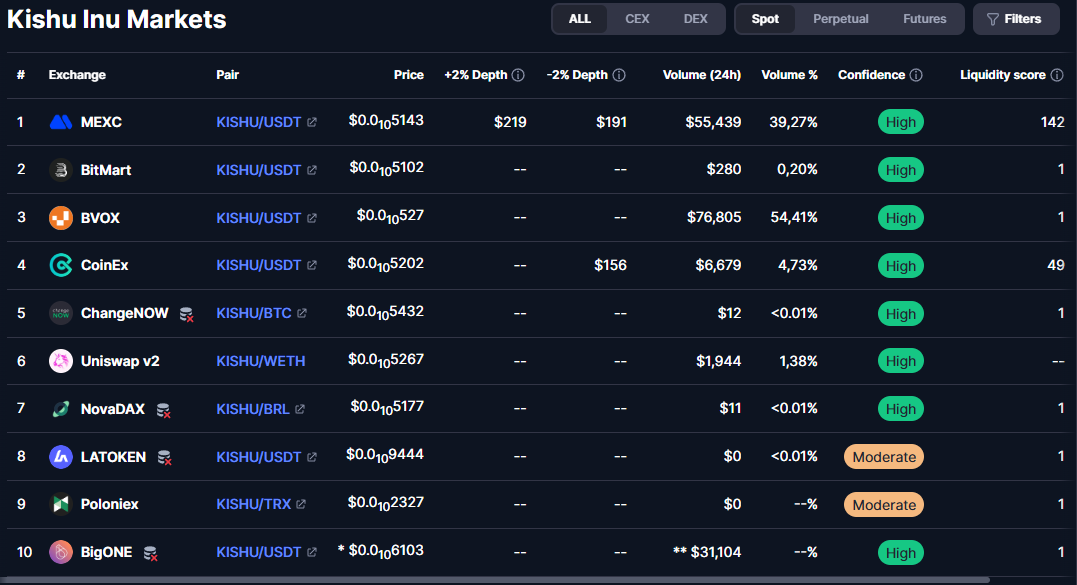
Task: Select the DEX exchange filter
Action: coord(695,19)
